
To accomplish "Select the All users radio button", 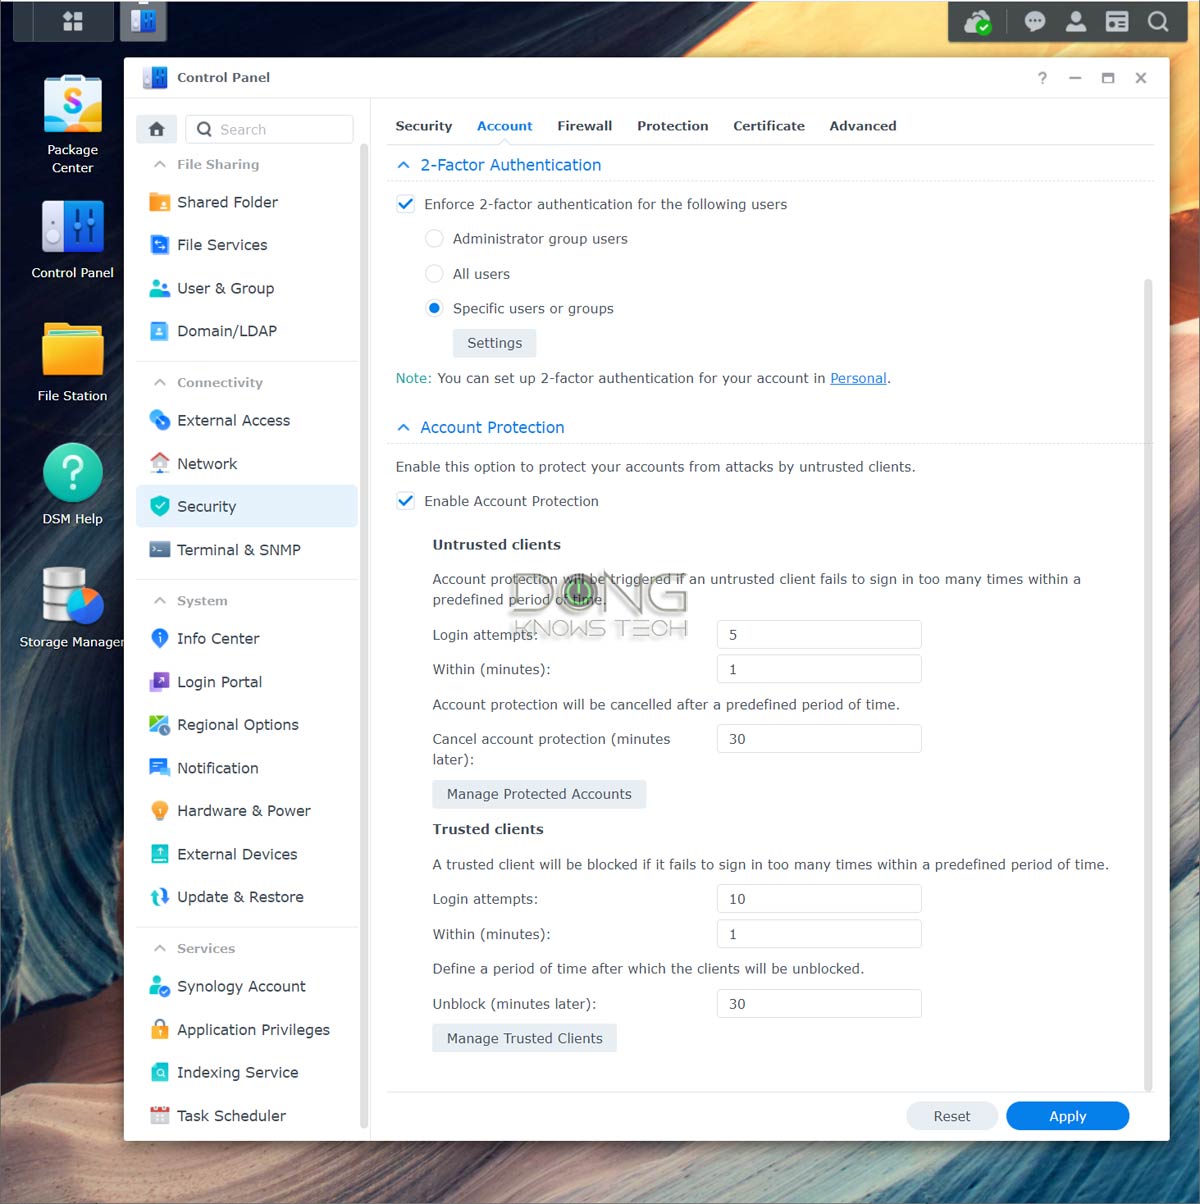I will point(434,273).
